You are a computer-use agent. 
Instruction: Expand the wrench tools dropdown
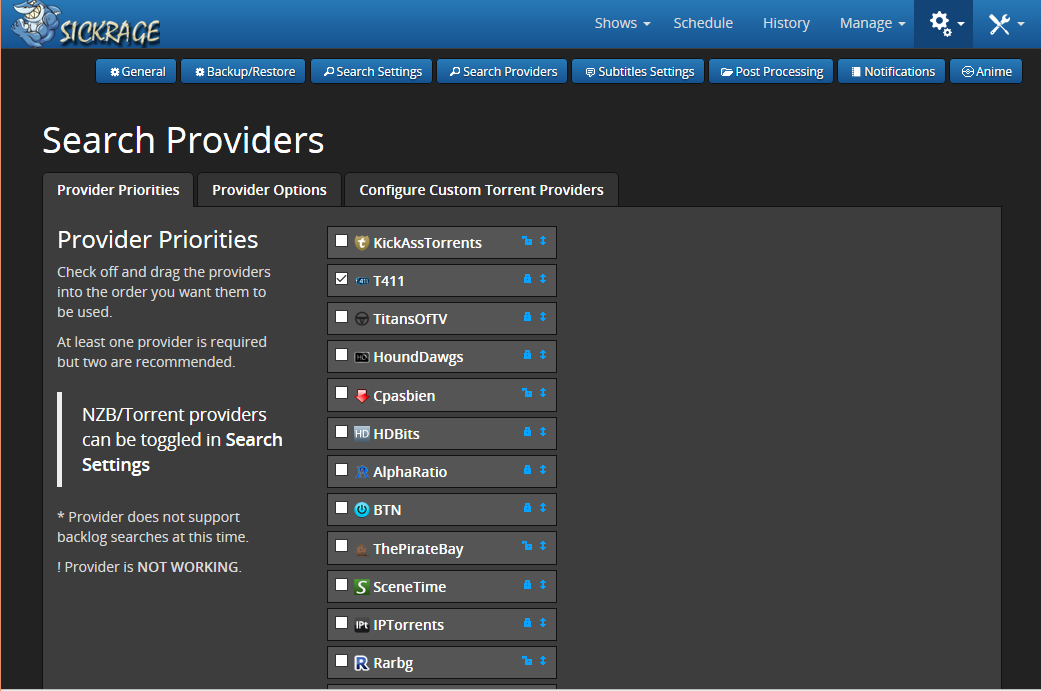[1006, 24]
